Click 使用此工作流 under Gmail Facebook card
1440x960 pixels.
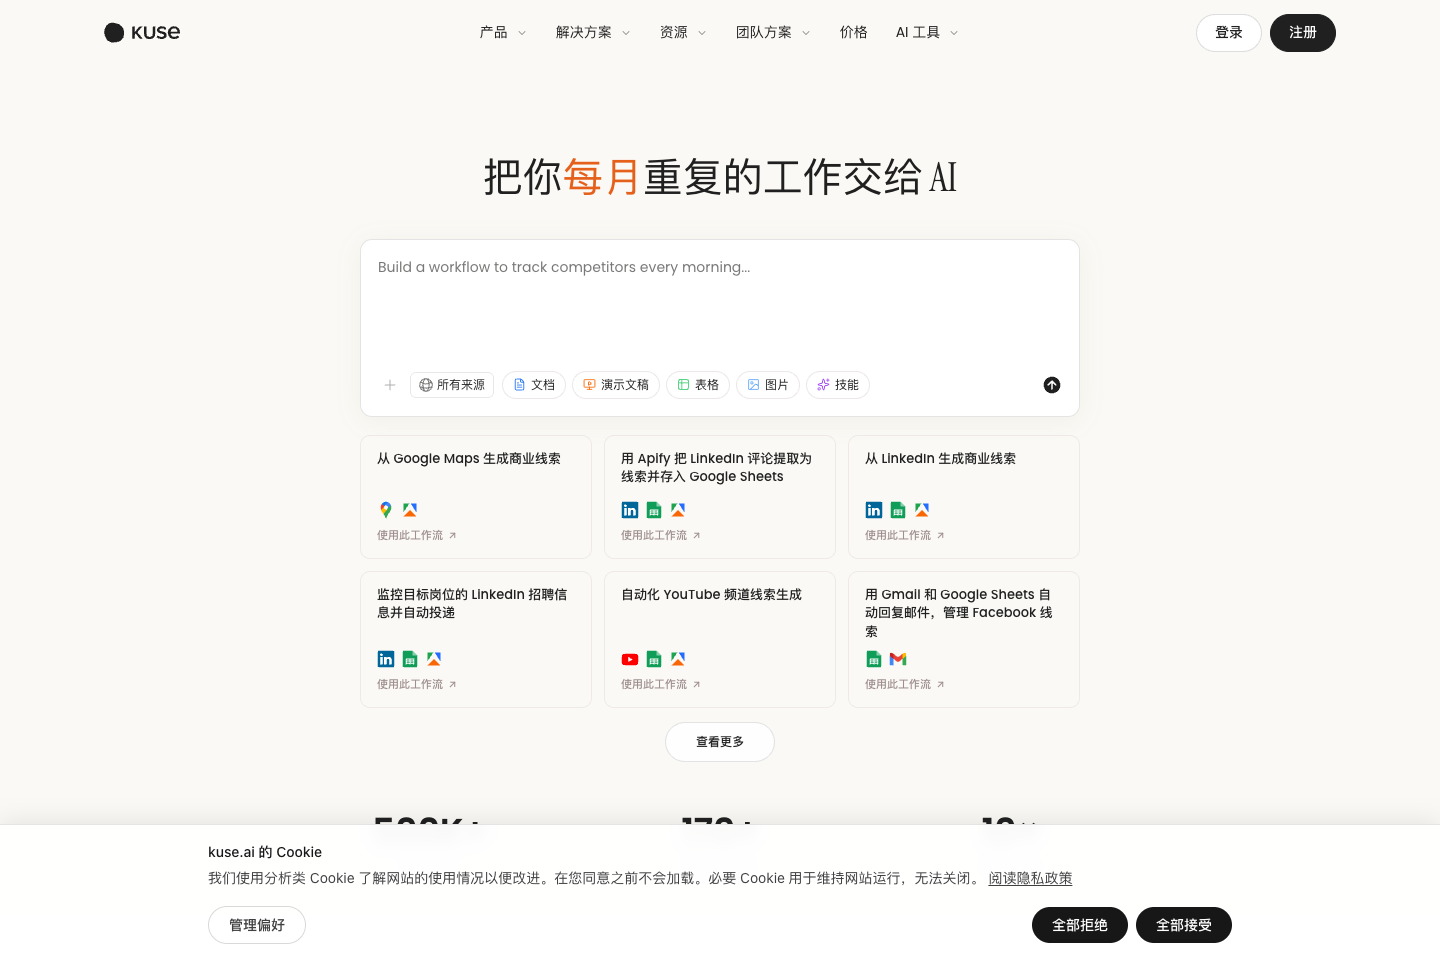[905, 685]
